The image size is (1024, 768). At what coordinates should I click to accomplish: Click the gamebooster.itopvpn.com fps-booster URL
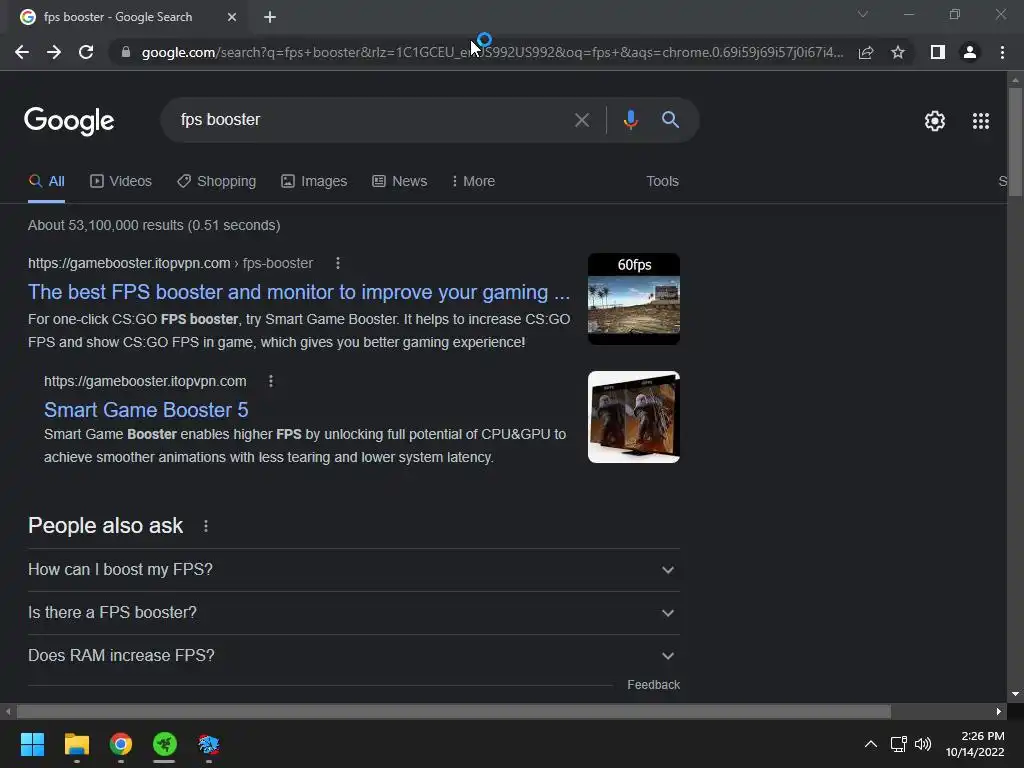(x=170, y=263)
